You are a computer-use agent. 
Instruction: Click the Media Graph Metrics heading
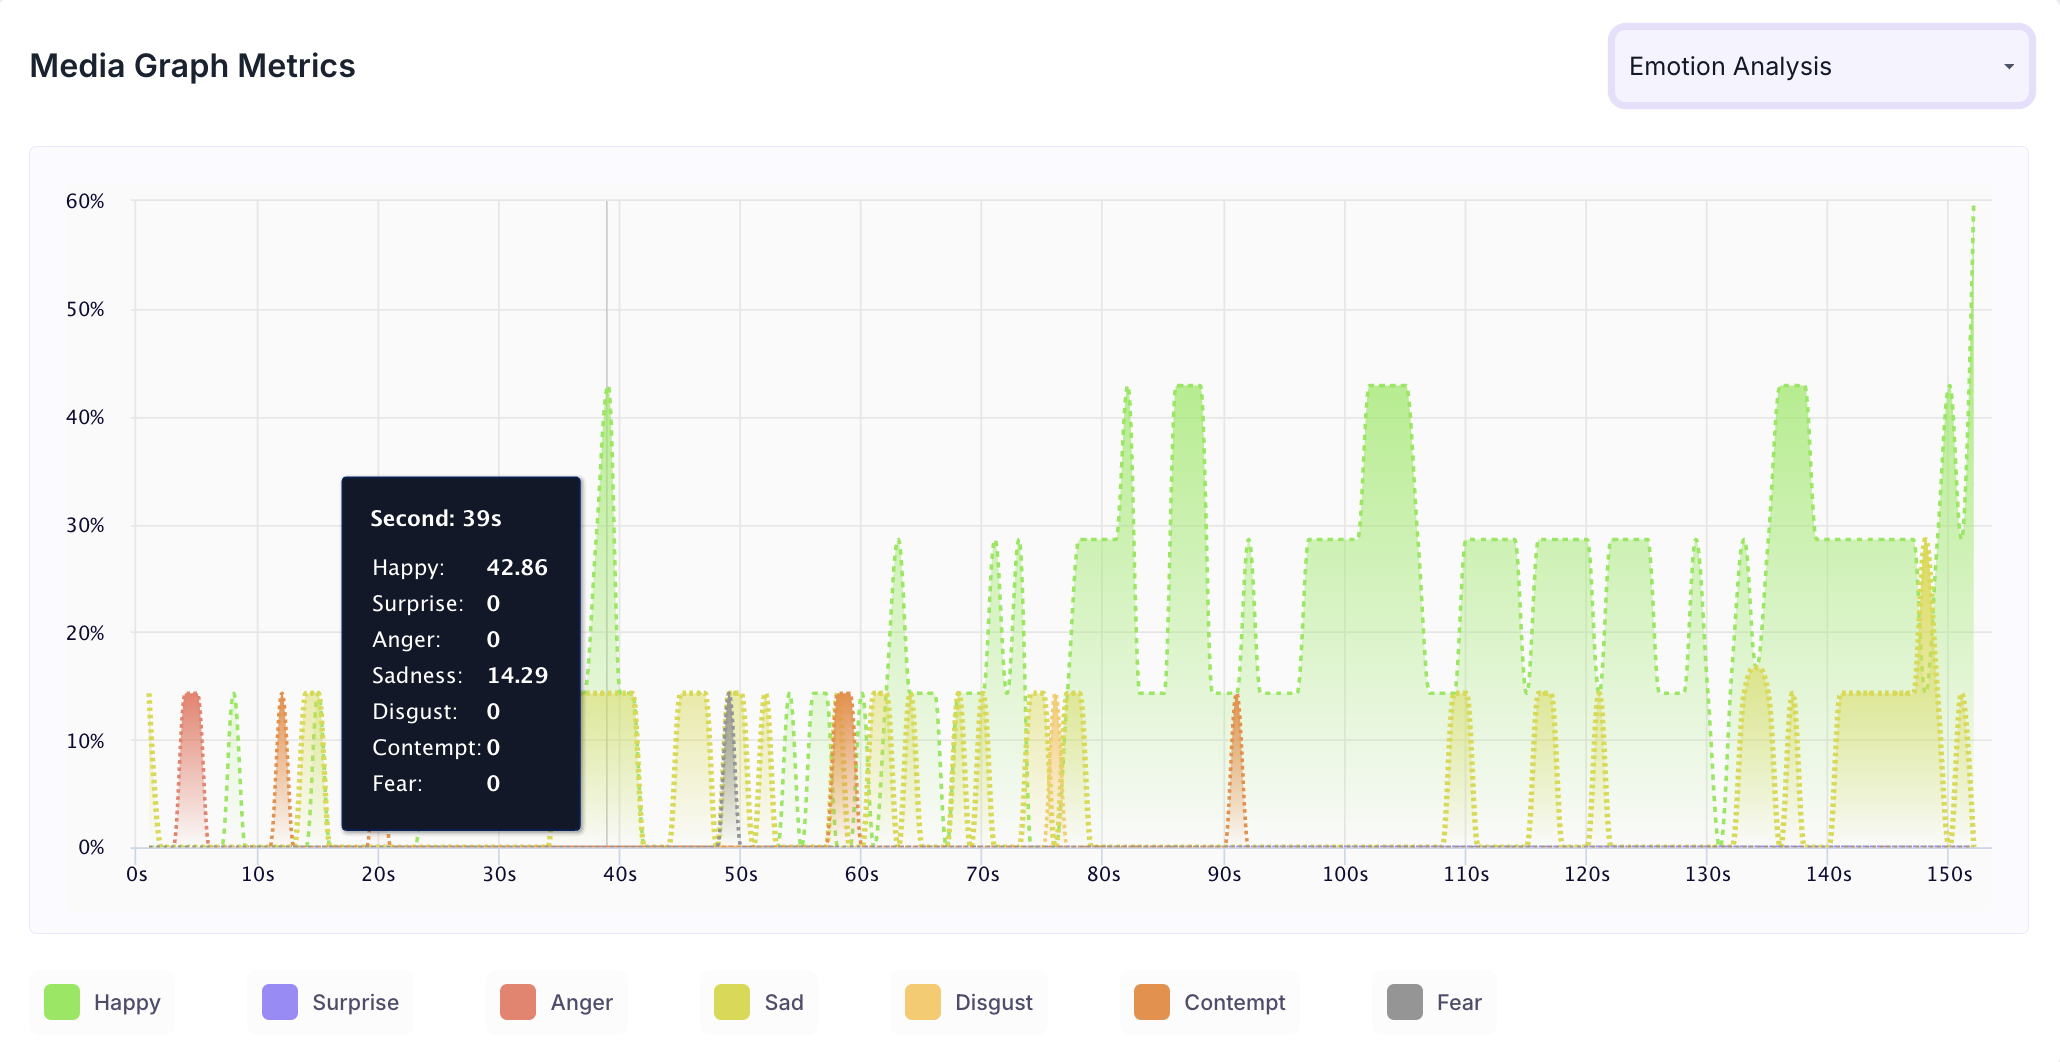(x=193, y=66)
